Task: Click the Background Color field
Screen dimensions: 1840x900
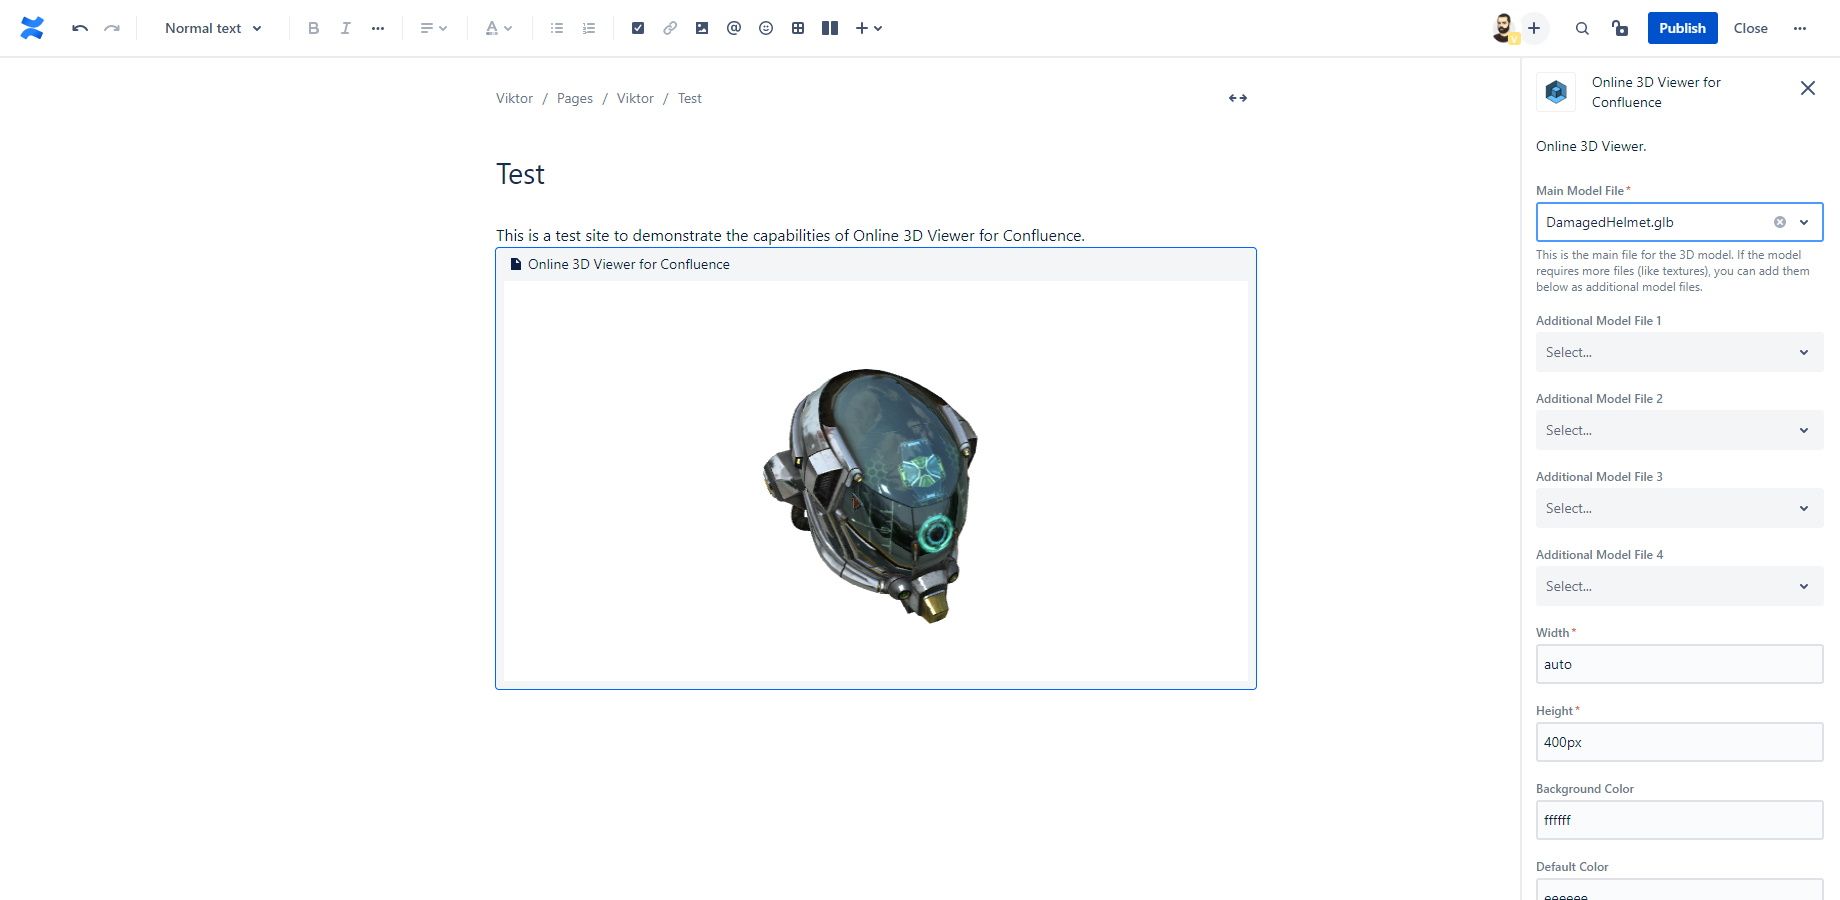Action: tap(1679, 820)
